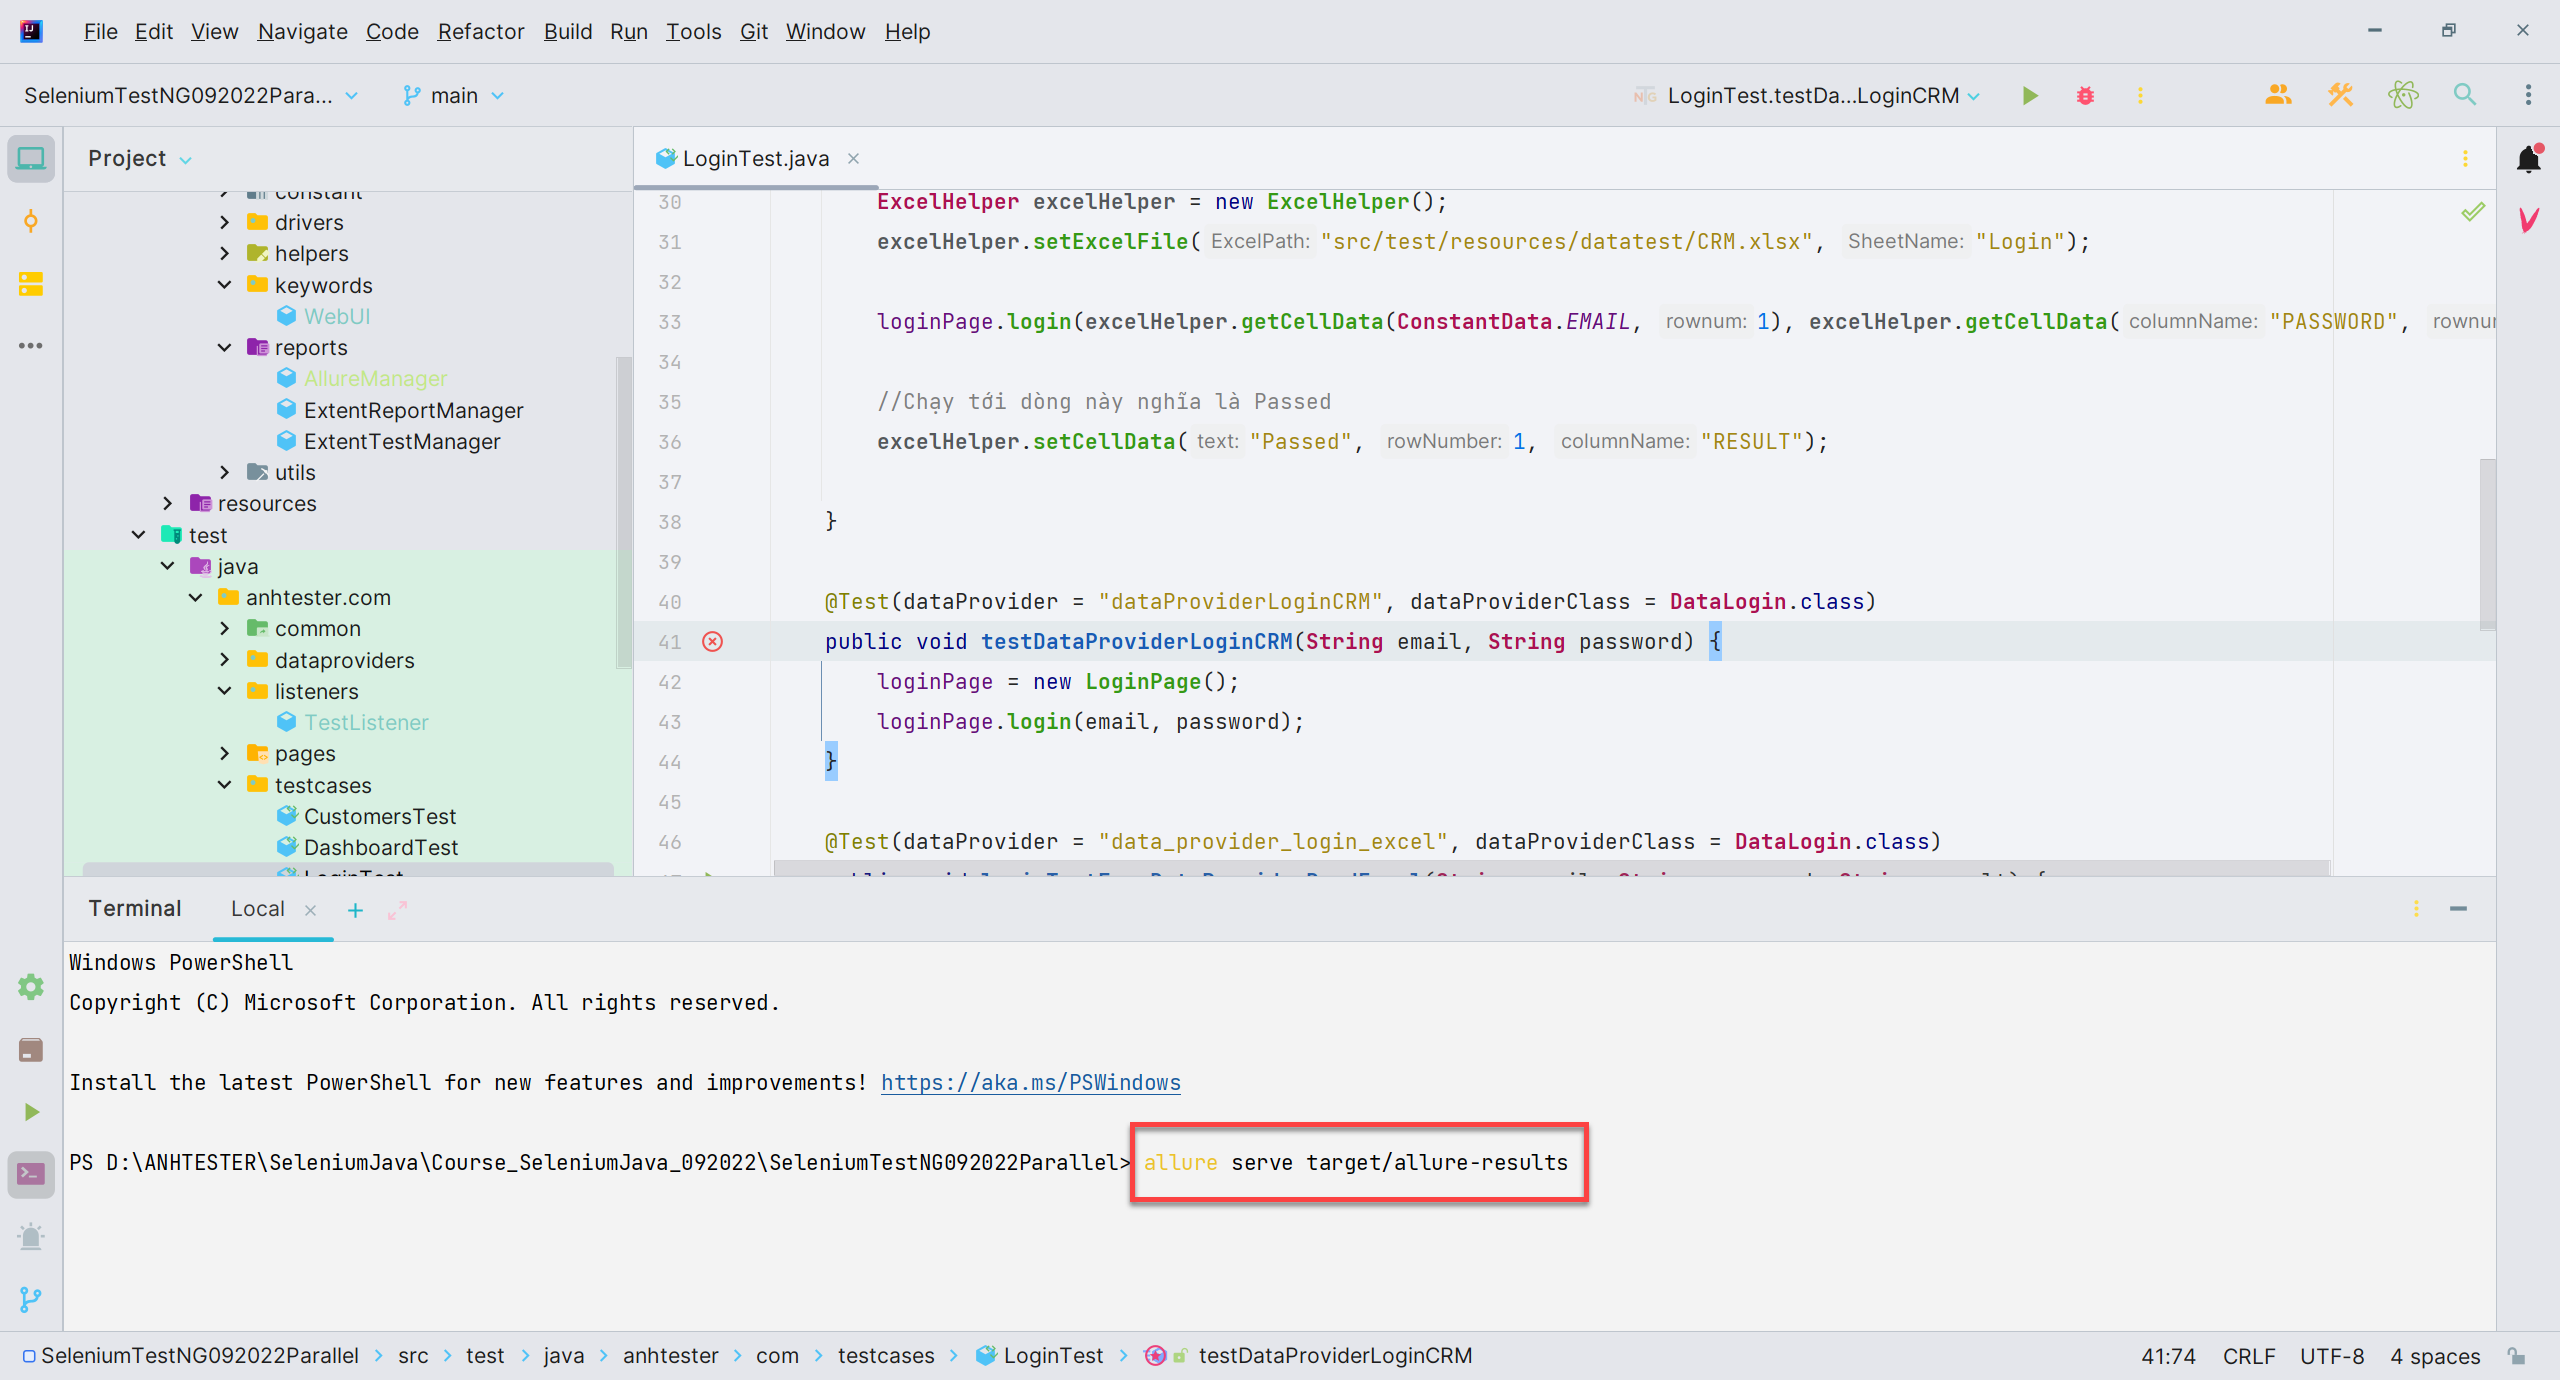Click the editor horizontal scrollbar
This screenshot has height=1380, width=2560.
pos(1551,868)
